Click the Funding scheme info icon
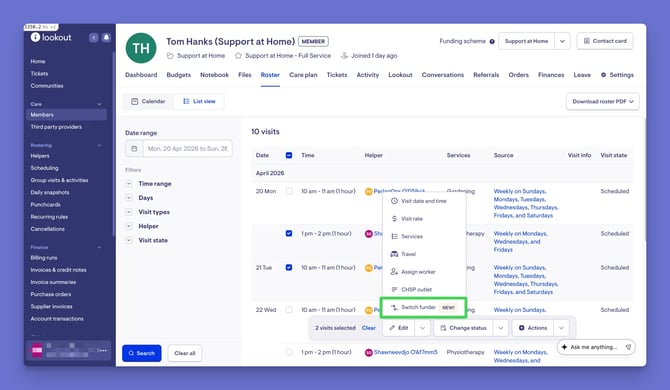The width and height of the screenshot is (670, 390). click(492, 41)
